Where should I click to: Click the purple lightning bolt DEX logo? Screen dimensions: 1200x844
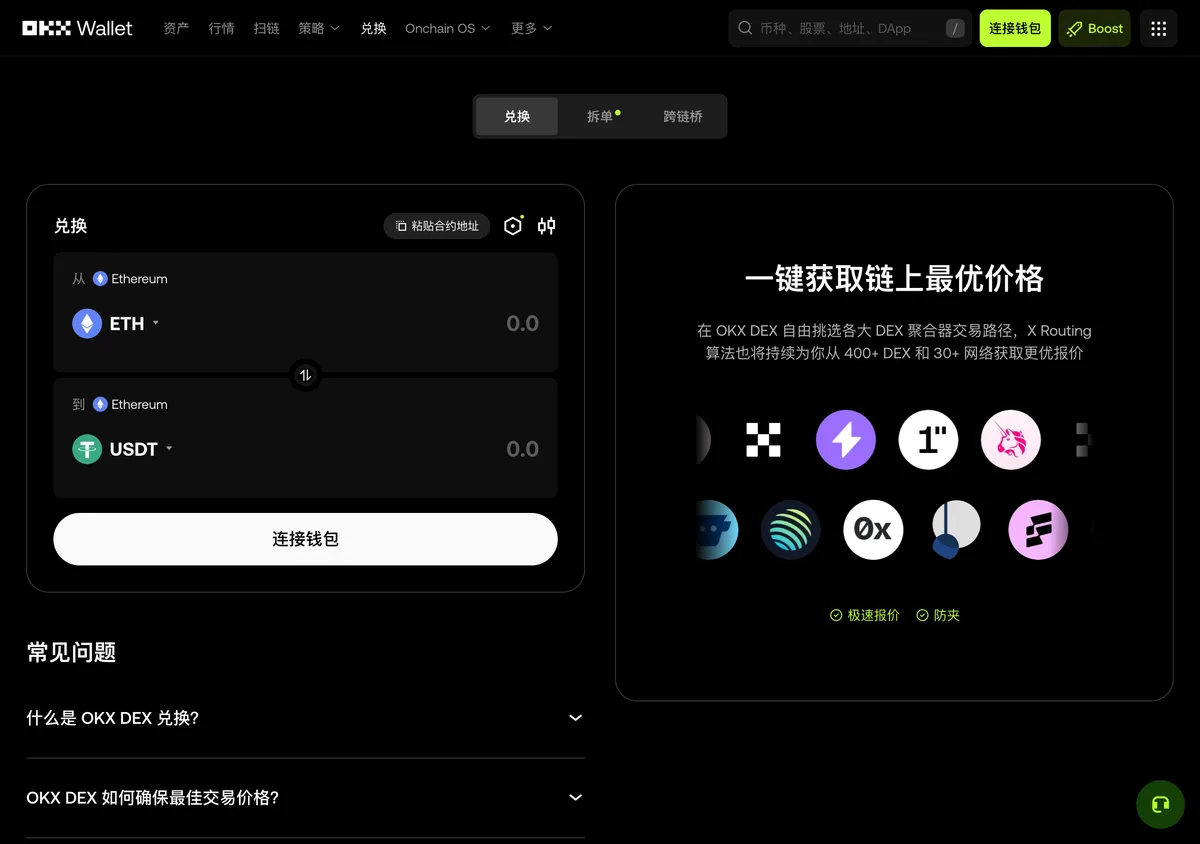(846, 440)
